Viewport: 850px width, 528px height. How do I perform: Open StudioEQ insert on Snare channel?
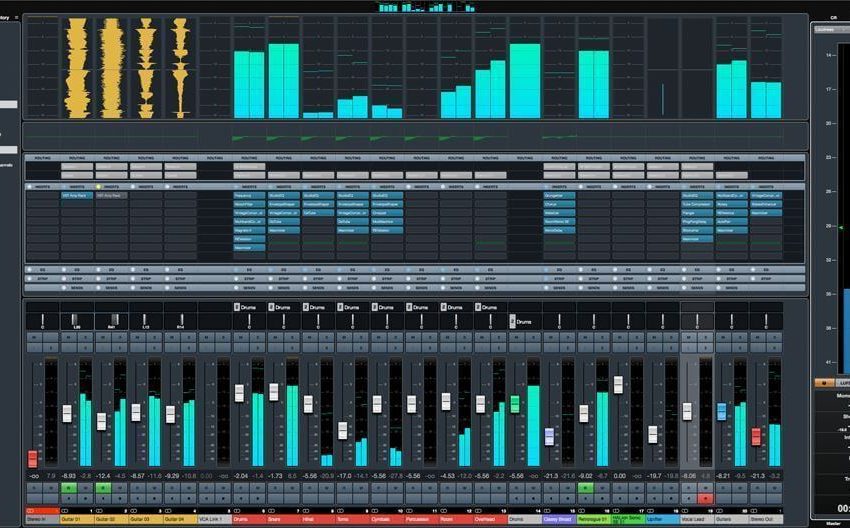(284, 196)
